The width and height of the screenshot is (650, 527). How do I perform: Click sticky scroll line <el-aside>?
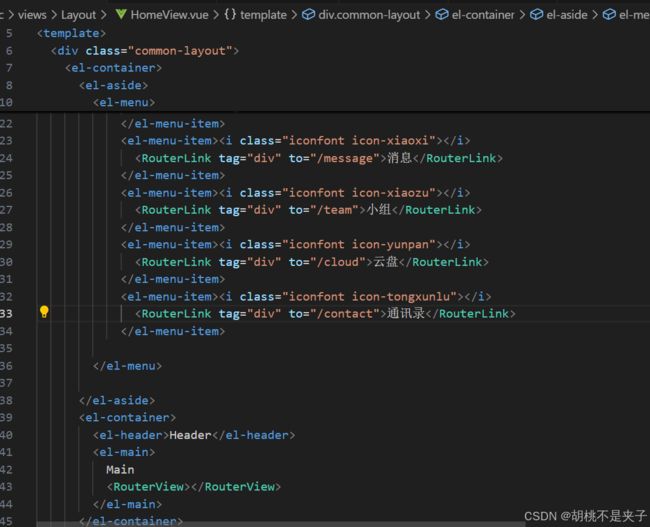(114, 85)
